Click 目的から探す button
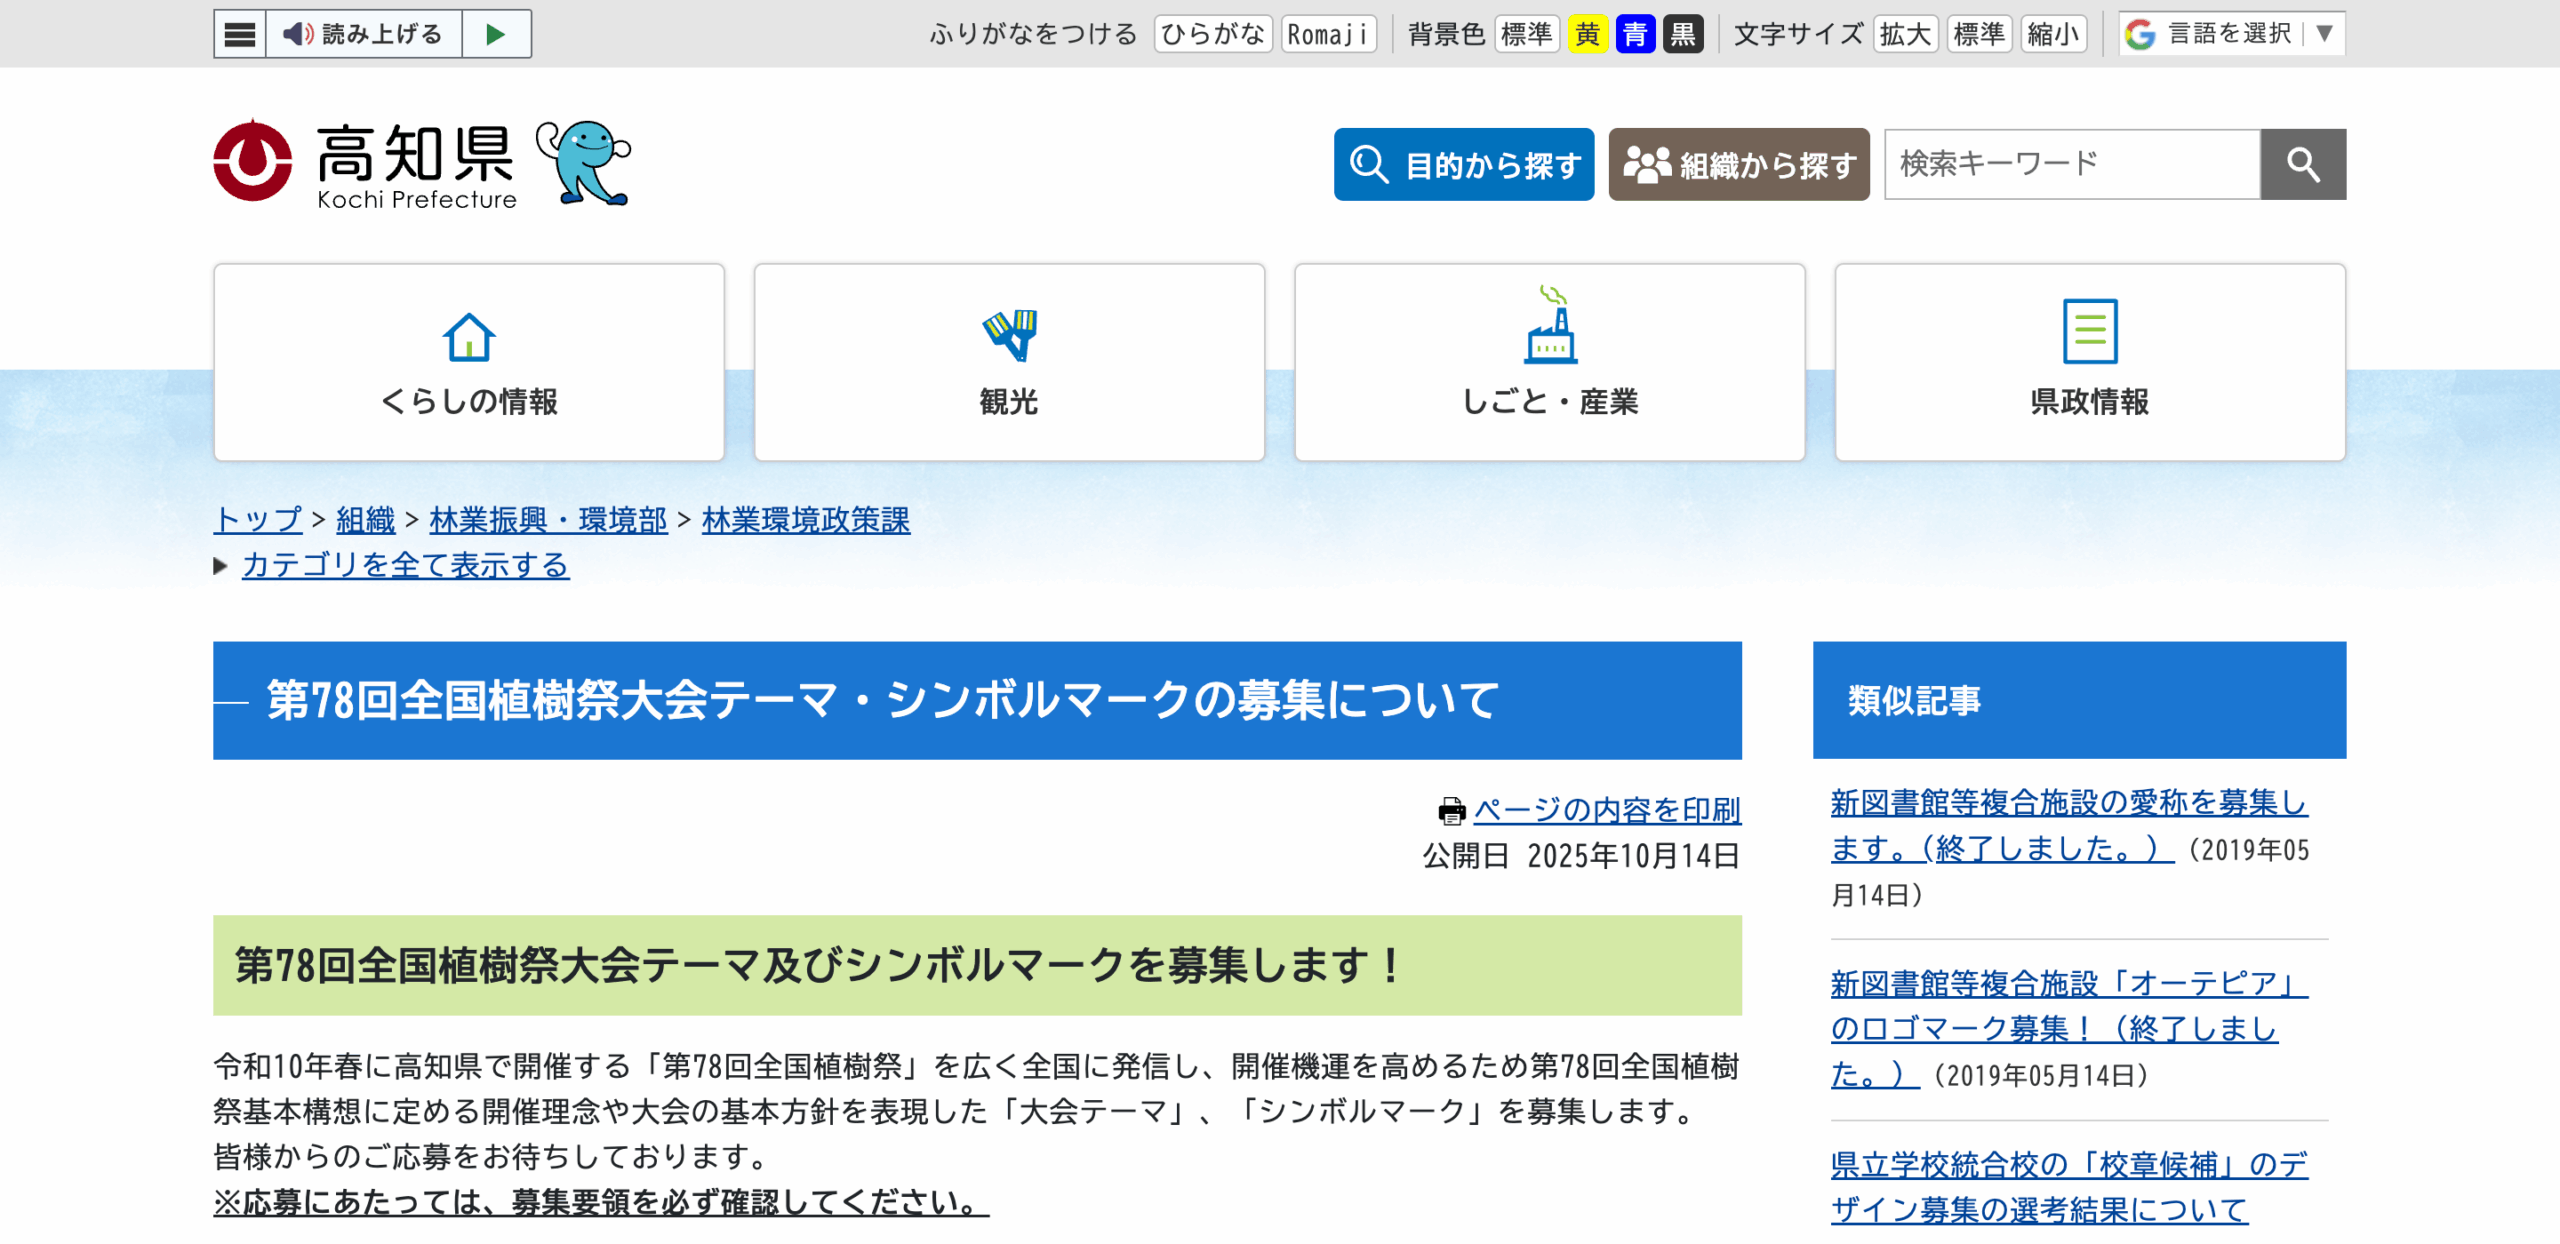2560x1244 pixels. click(1463, 164)
